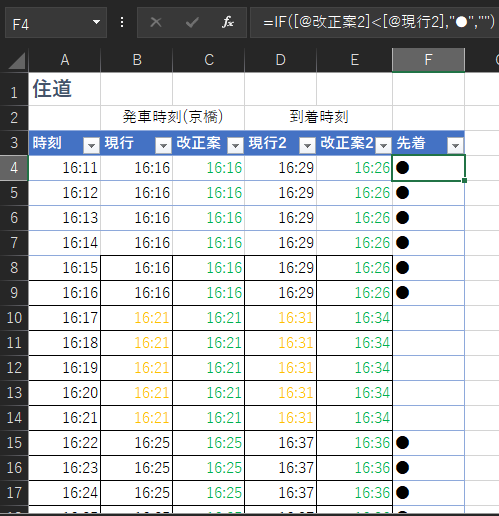
Task: Open filter dropdown for 先着 column
Action: pyautogui.click(x=455, y=145)
